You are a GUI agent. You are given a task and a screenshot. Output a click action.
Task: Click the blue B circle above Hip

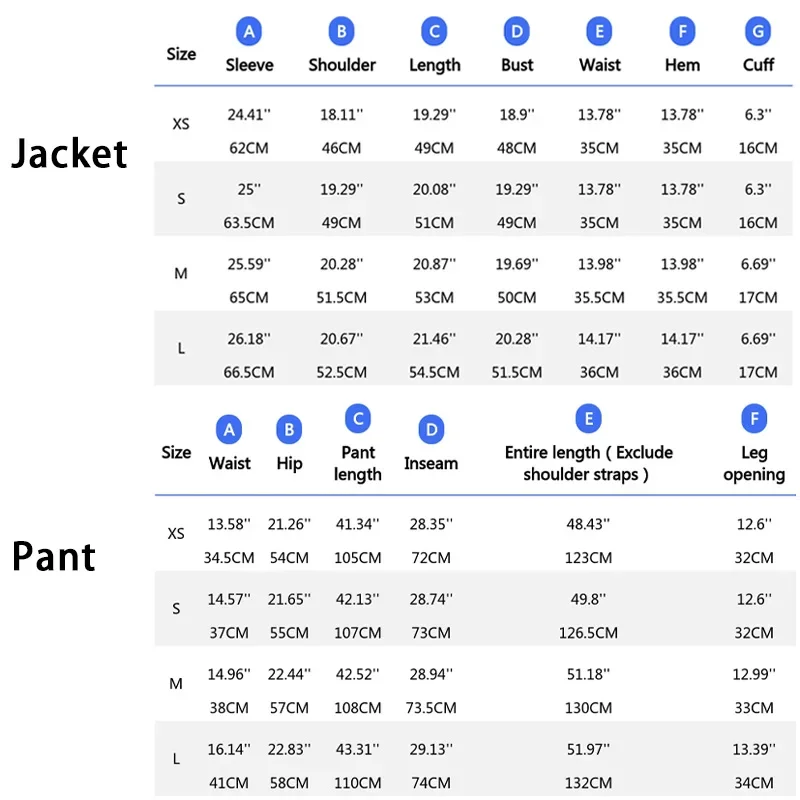pos(289,430)
